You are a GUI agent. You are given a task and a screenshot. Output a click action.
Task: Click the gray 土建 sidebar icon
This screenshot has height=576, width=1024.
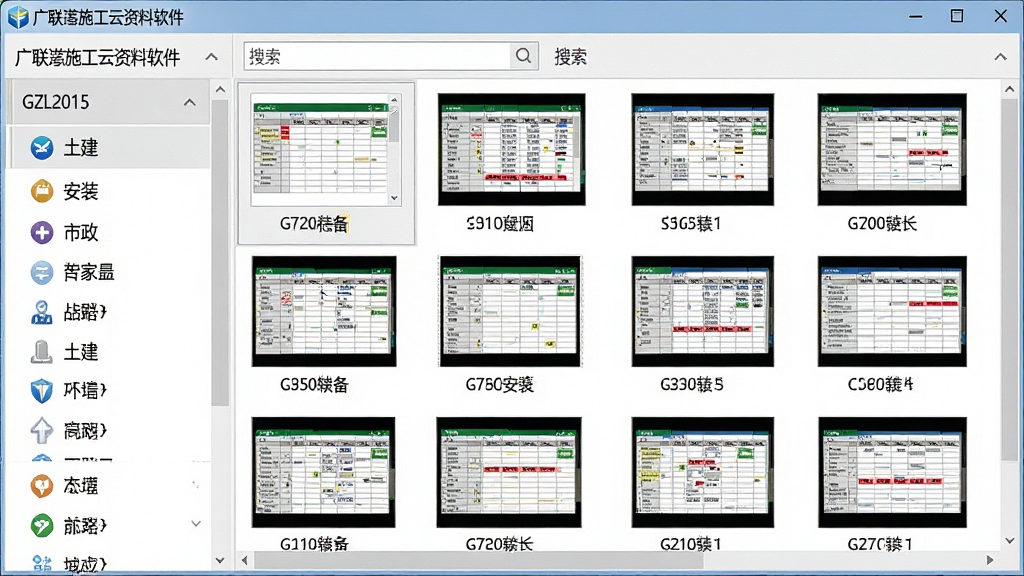click(42, 352)
